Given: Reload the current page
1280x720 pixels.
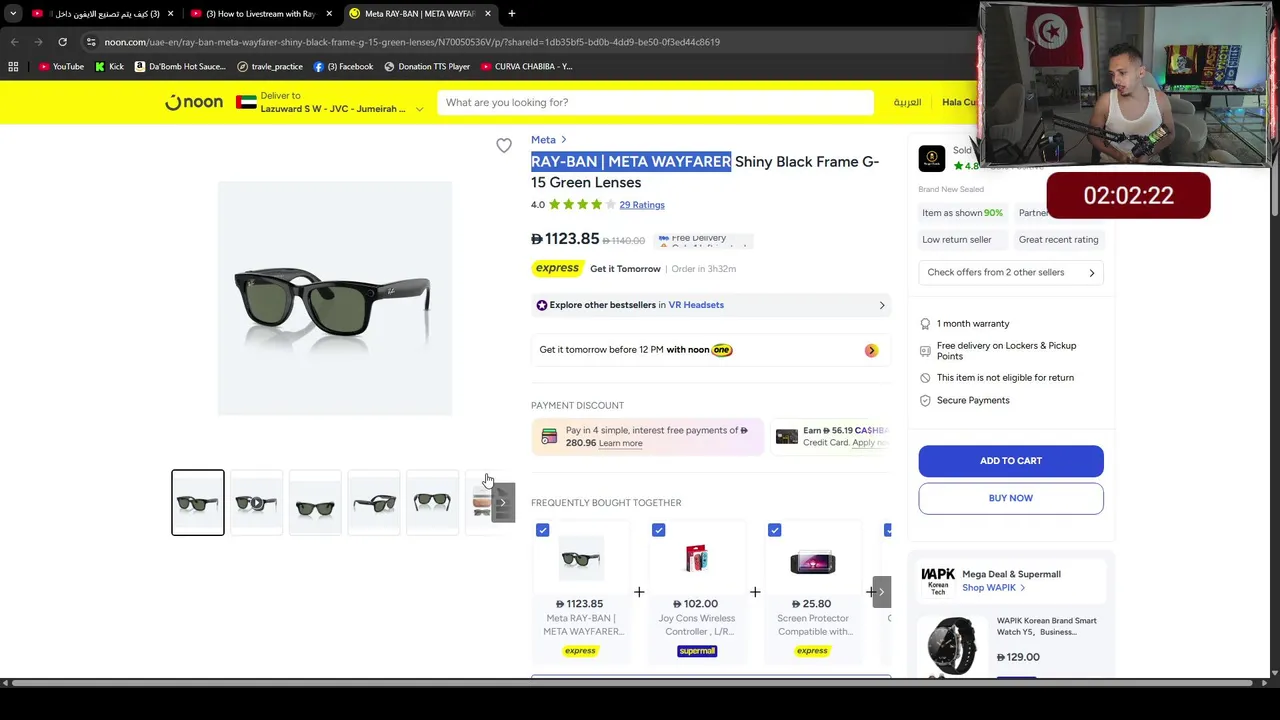Looking at the screenshot, I should (62, 42).
